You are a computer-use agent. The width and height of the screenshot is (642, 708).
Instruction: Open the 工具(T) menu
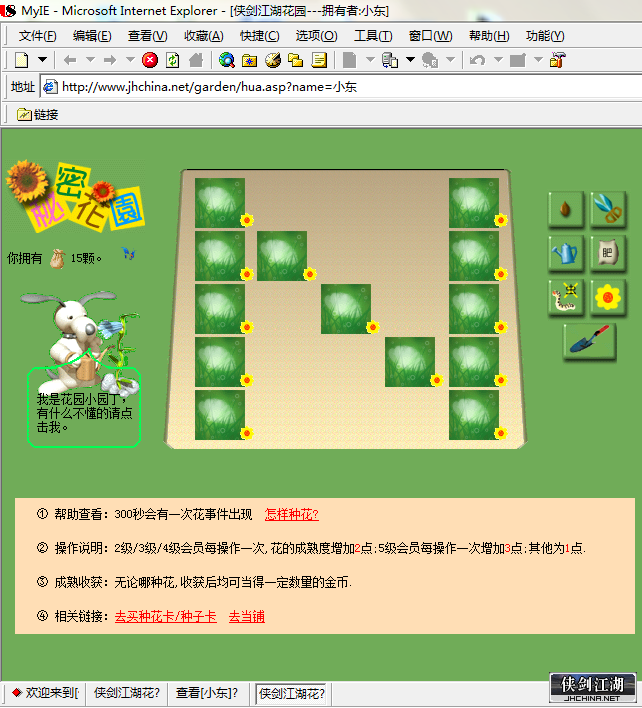pos(373,36)
